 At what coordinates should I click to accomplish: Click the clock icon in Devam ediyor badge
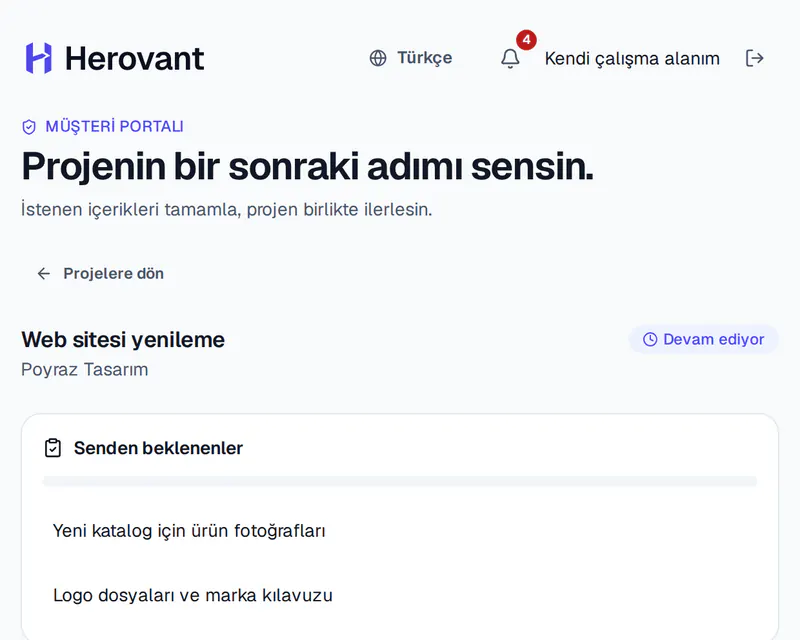point(650,339)
